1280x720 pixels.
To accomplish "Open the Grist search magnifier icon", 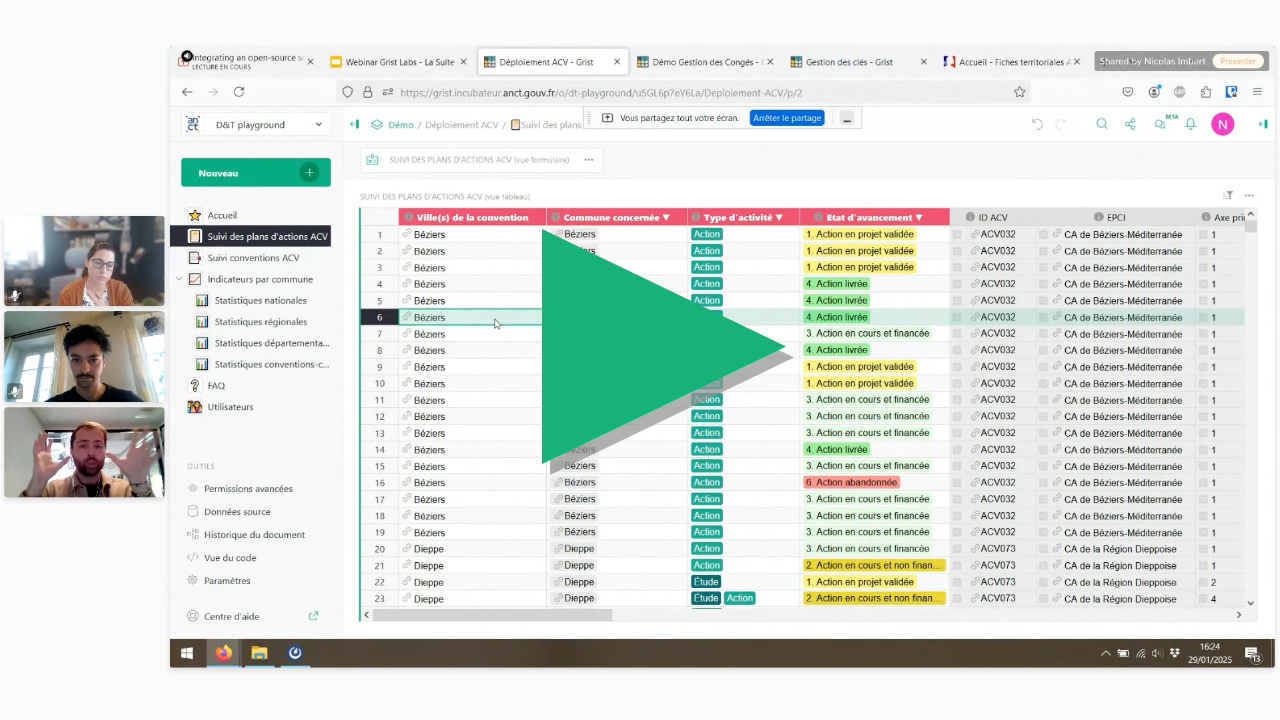I will click(x=1102, y=124).
